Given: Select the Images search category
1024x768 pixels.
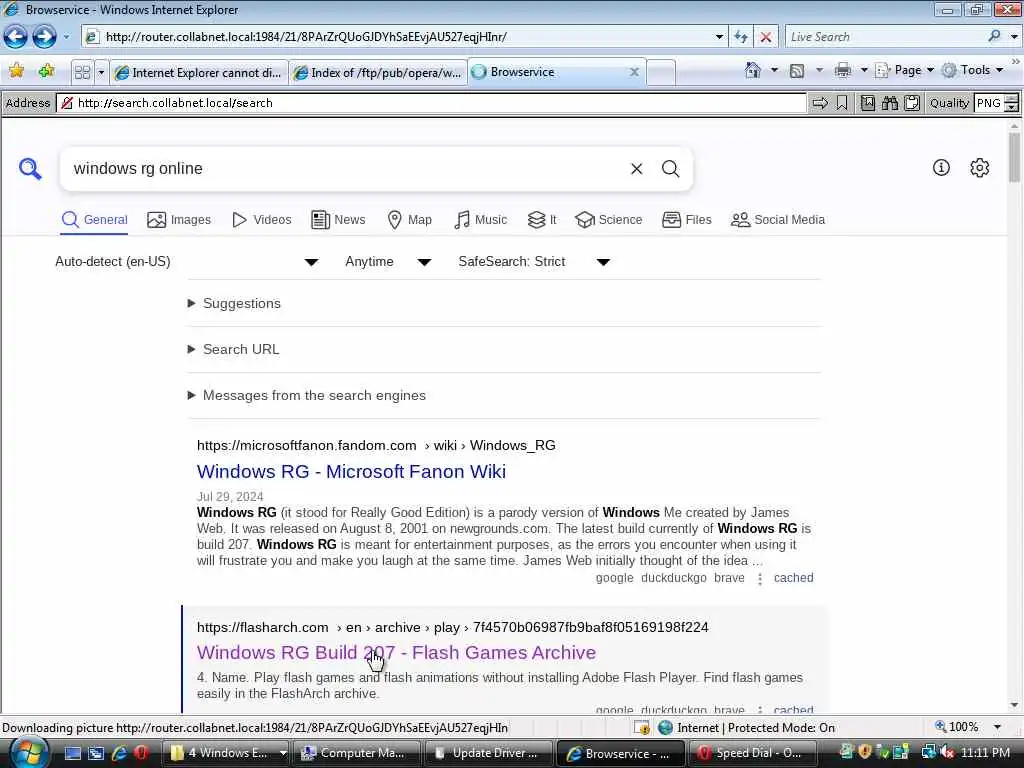Looking at the screenshot, I should [179, 220].
